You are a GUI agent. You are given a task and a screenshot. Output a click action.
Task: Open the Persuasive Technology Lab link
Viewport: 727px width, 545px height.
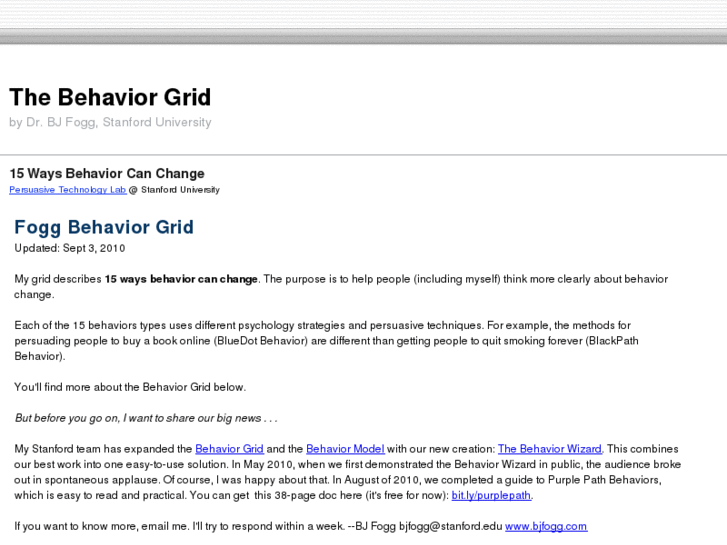coord(68,190)
